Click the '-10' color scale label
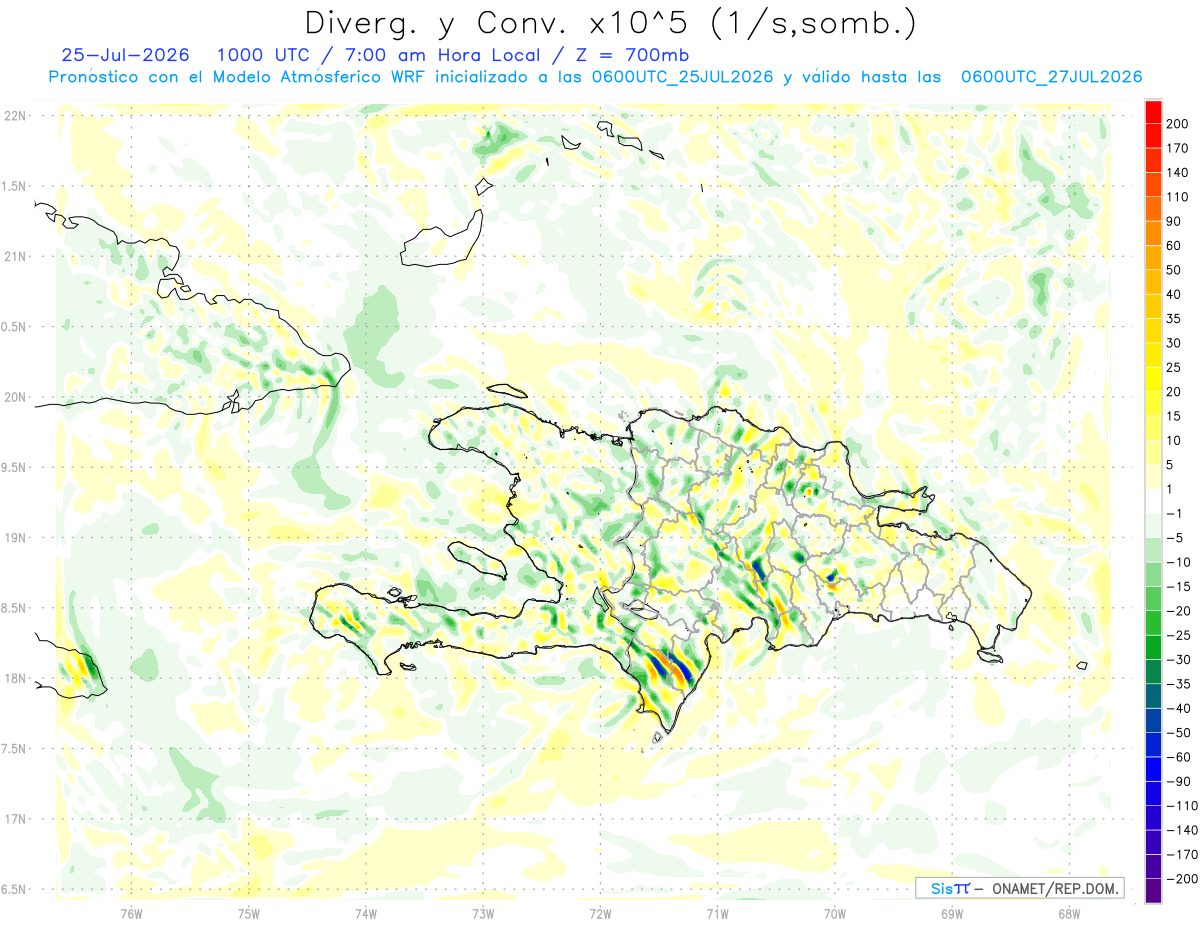The width and height of the screenshot is (1200, 927). coord(1180,562)
